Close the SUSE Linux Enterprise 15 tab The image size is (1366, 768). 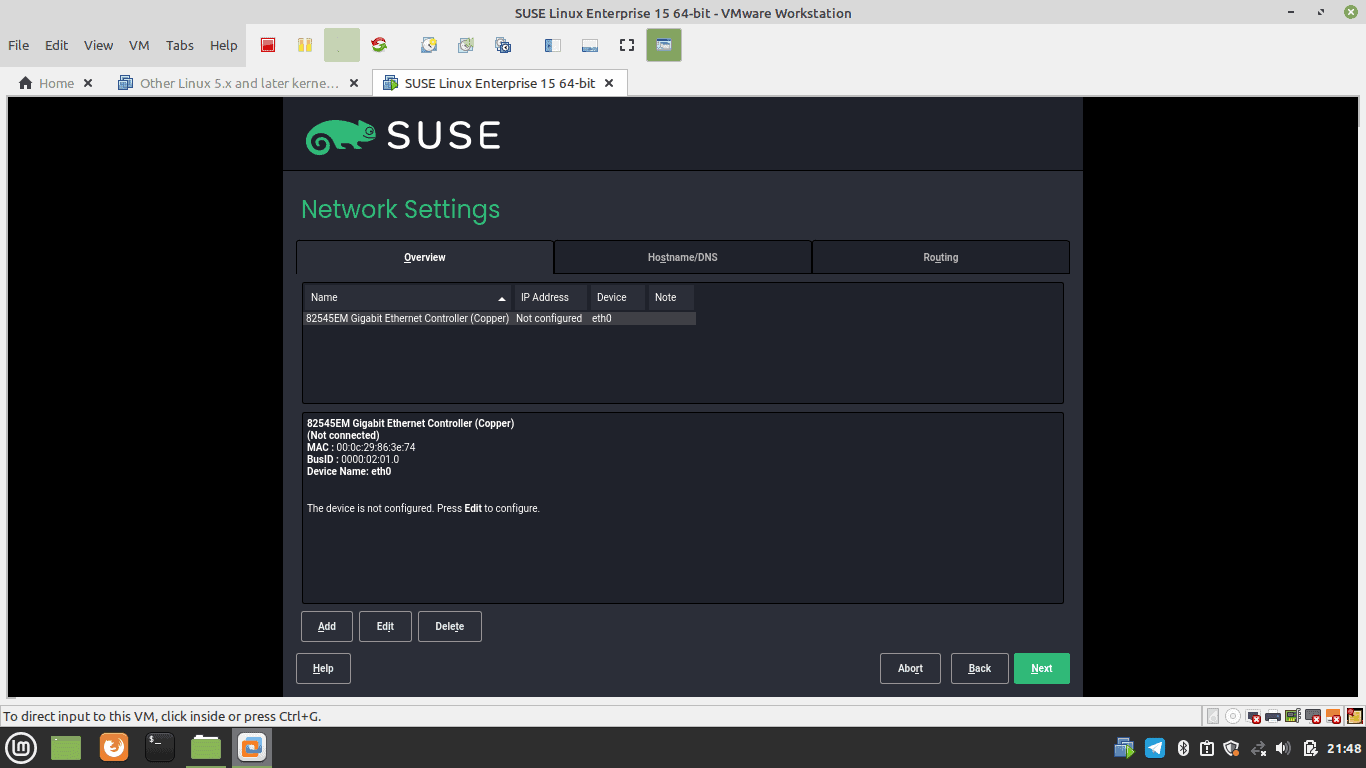pyautogui.click(x=609, y=83)
